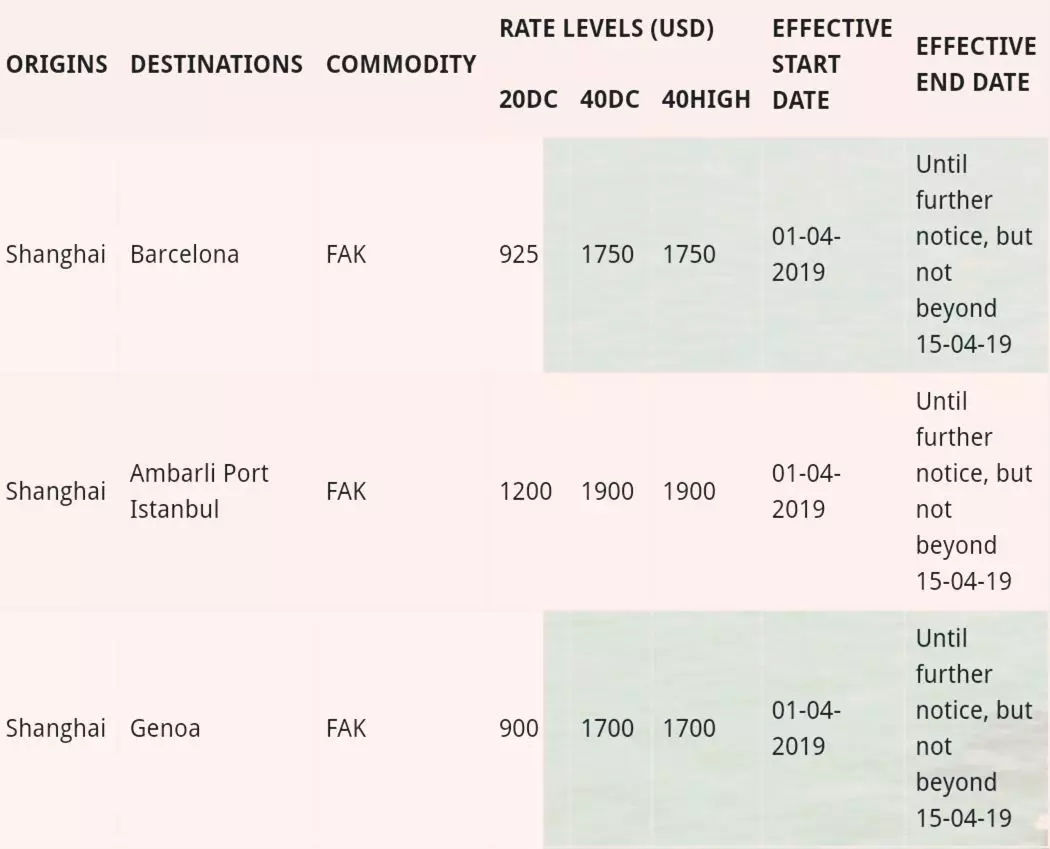This screenshot has width=1050, height=849.
Task: Select the 40HIGH sub-column header
Action: [x=706, y=100]
